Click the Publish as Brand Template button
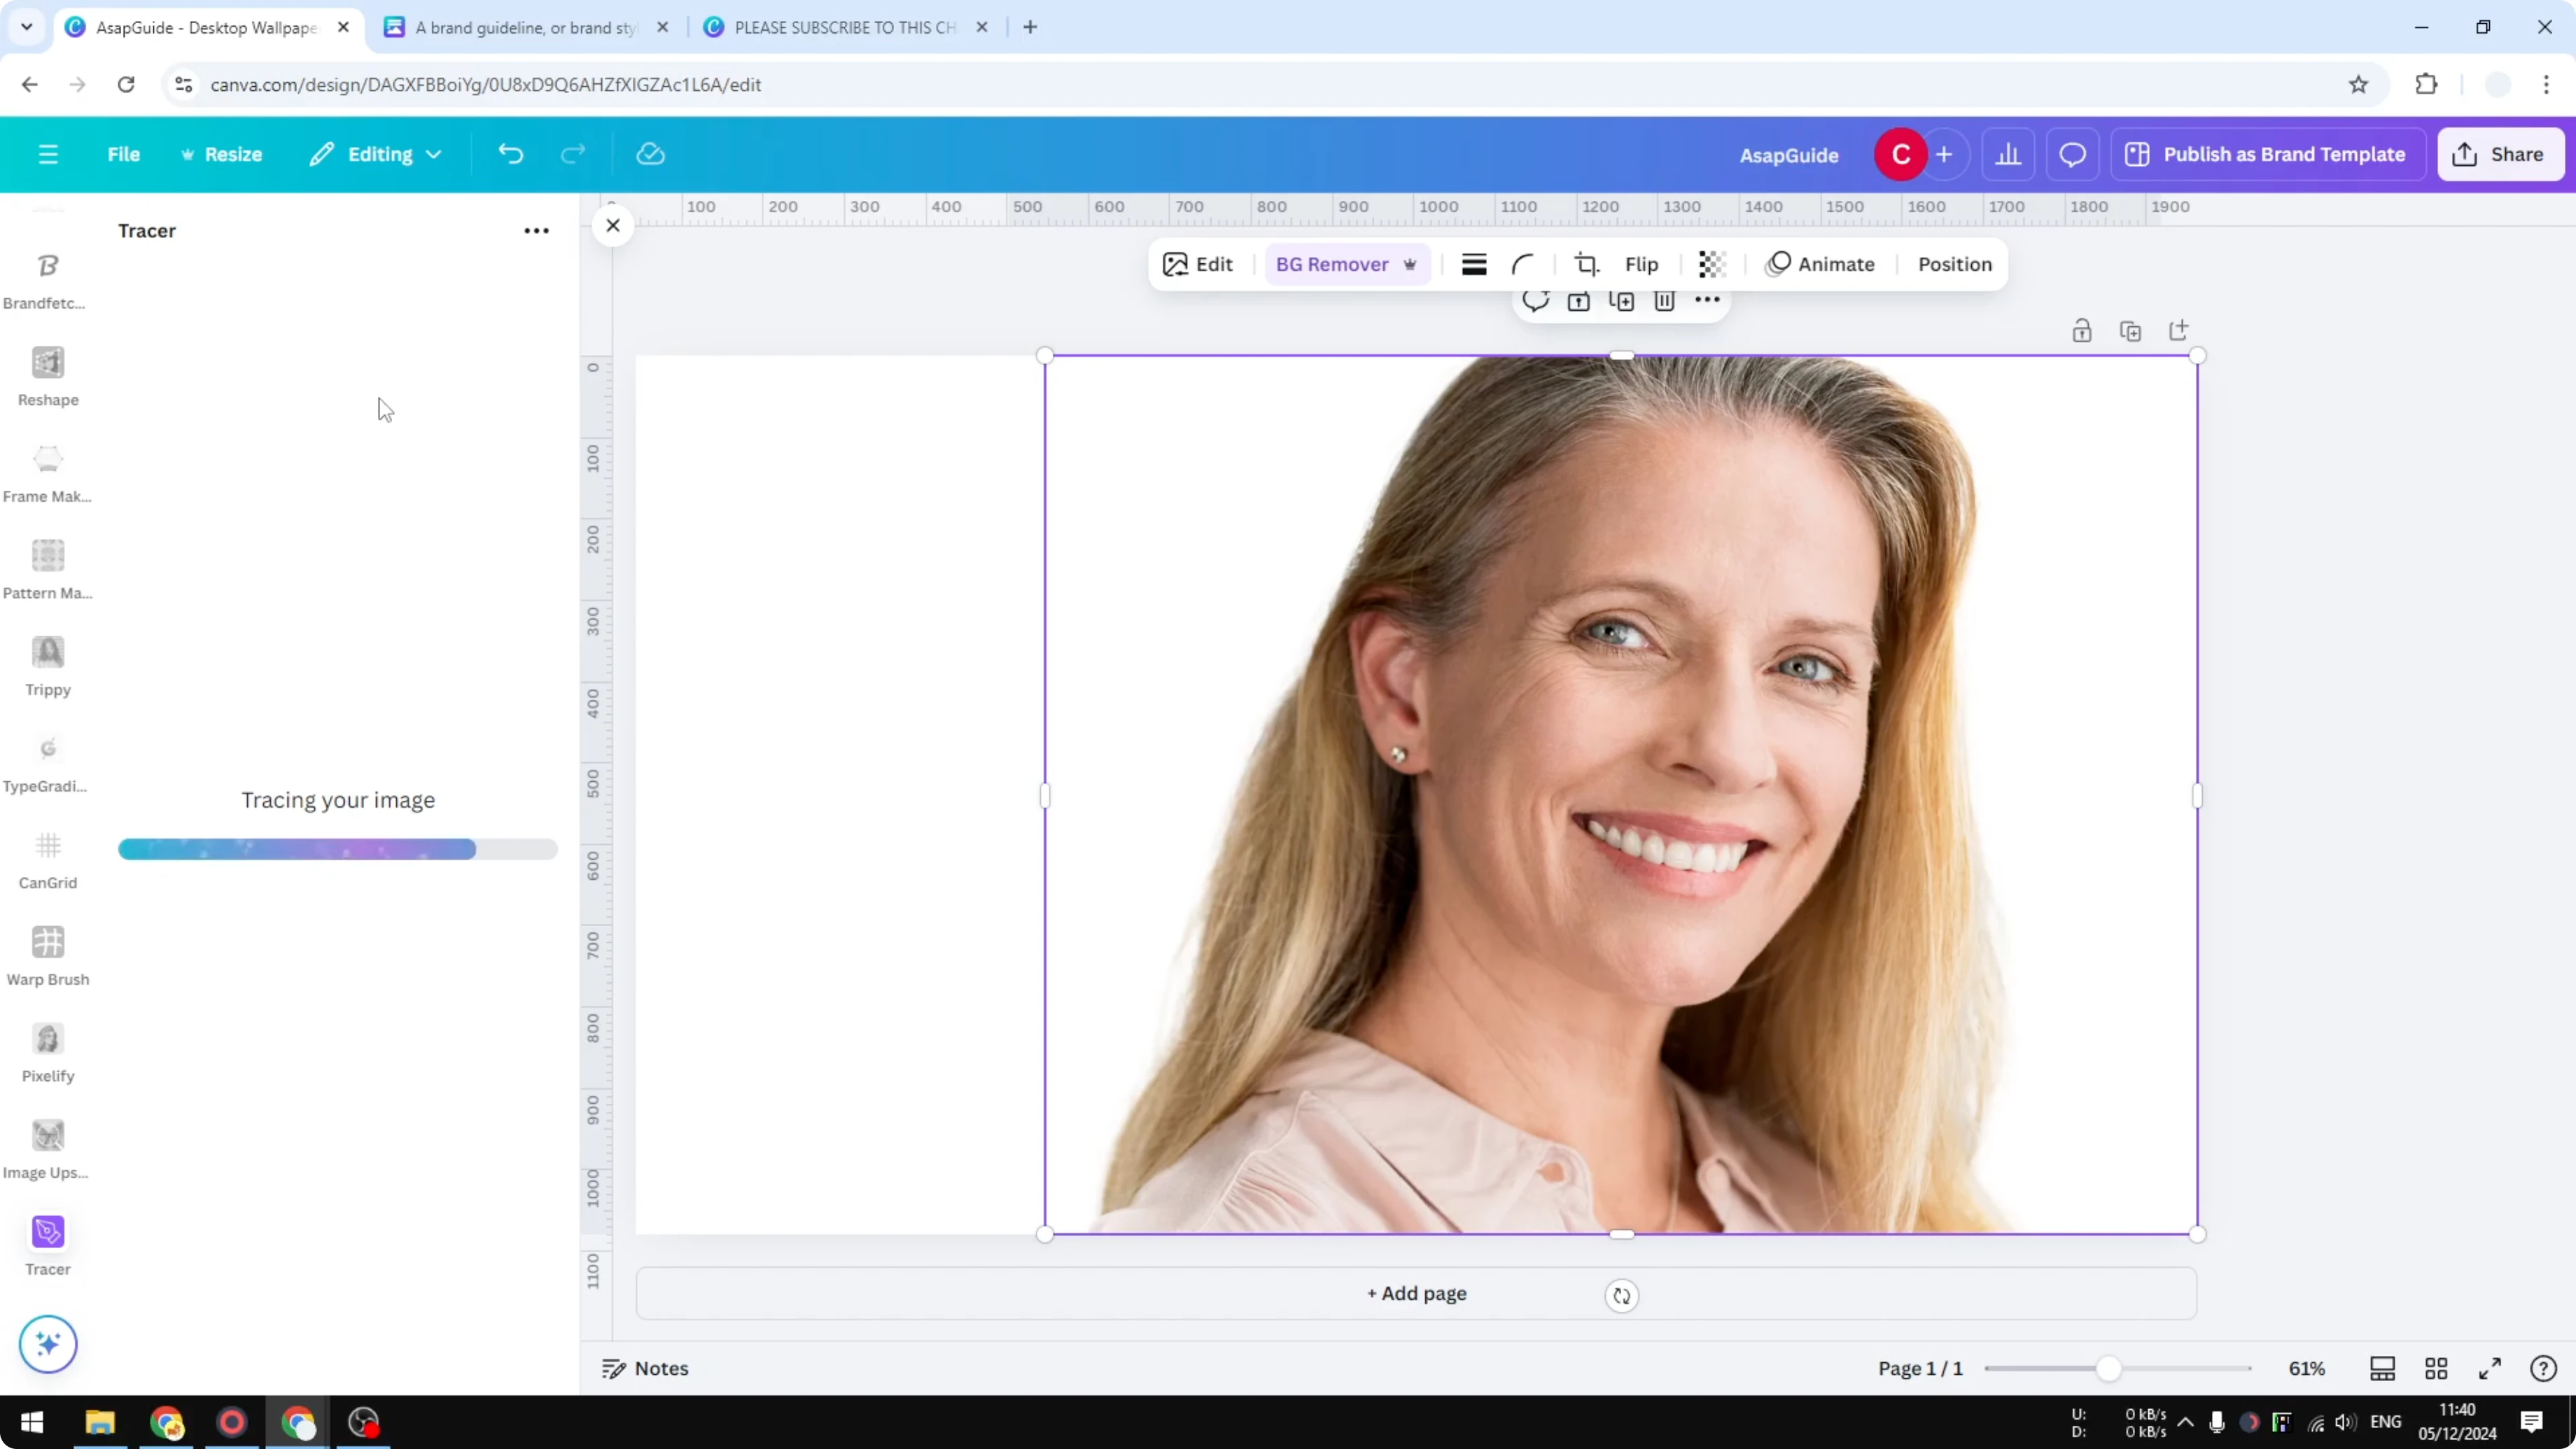2576x1449 pixels. tap(2268, 154)
